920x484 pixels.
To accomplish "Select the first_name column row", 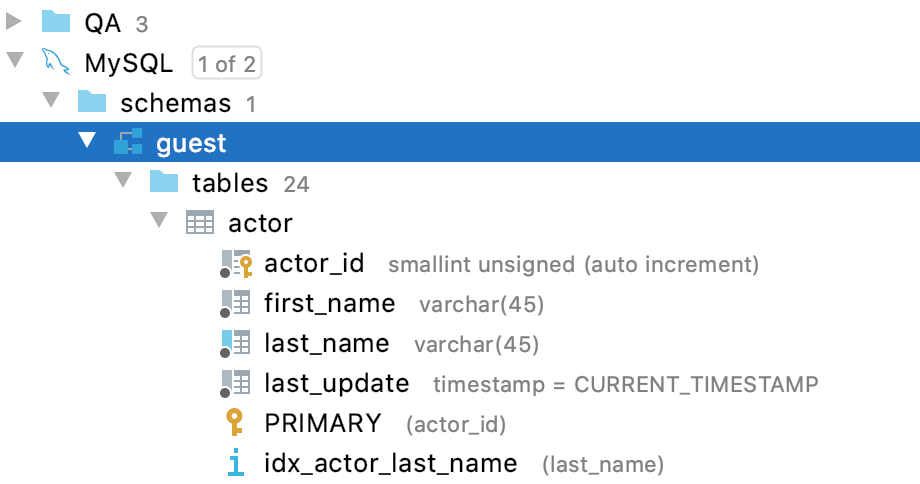I will click(330, 303).
